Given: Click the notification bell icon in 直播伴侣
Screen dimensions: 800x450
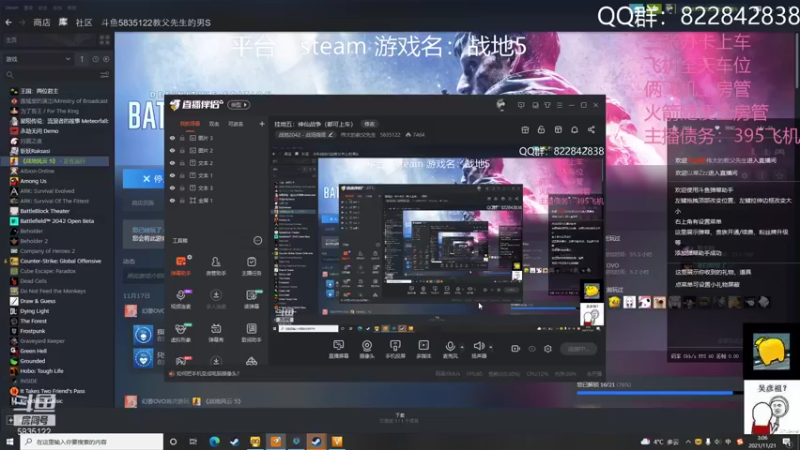Looking at the screenshot, I should click(x=574, y=130).
